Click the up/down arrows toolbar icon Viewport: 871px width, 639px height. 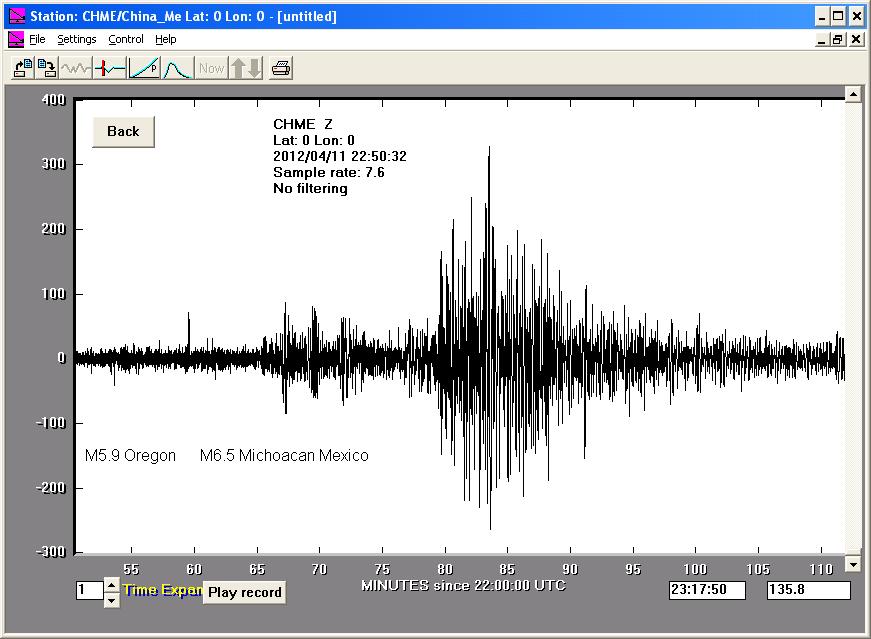pyautogui.click(x=245, y=68)
